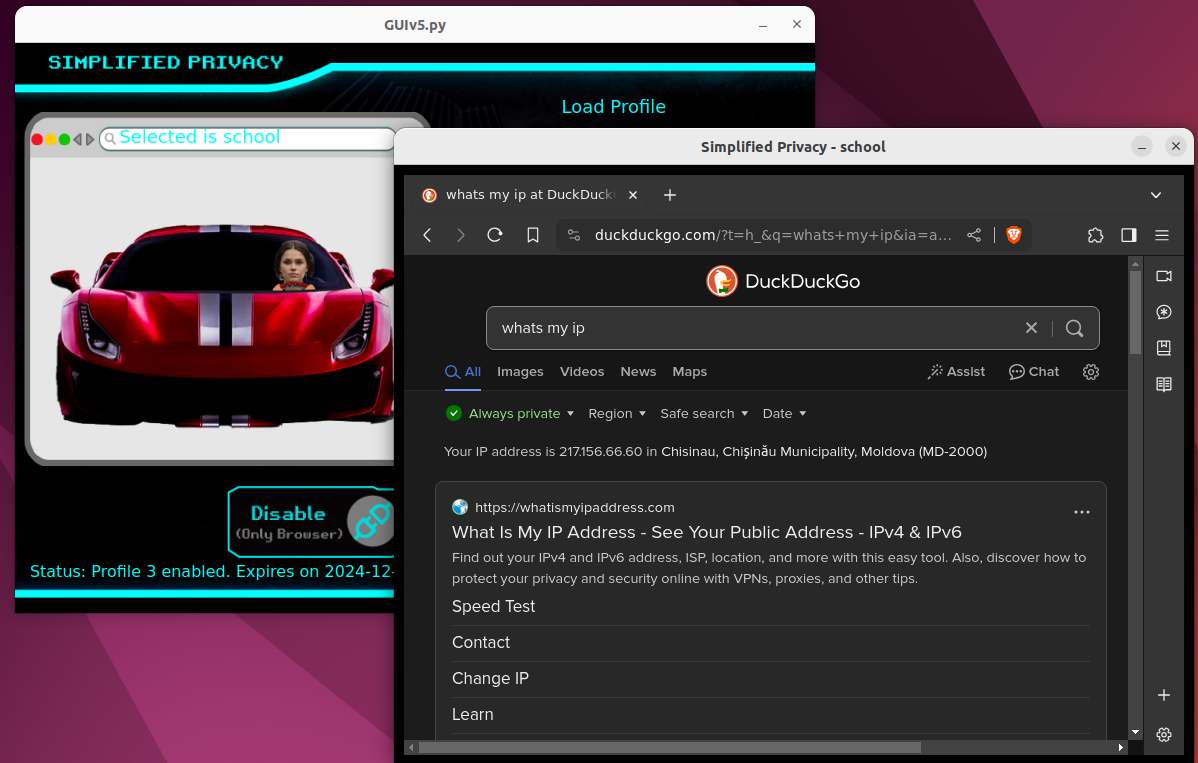Open bookmarks panel icon in sidebar
The height and width of the screenshot is (763, 1198).
click(1164, 348)
